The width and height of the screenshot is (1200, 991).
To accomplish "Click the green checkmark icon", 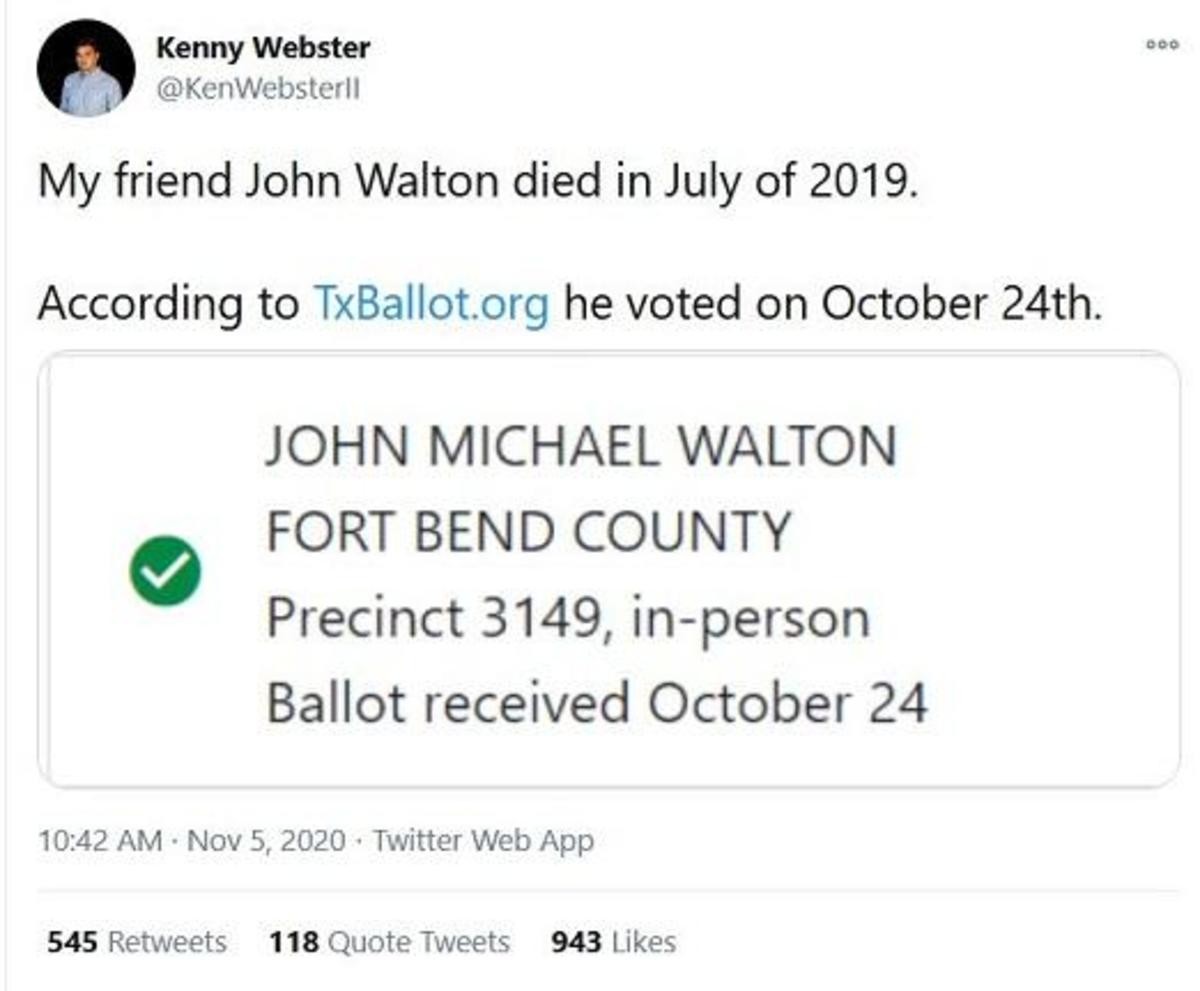I will click(165, 571).
